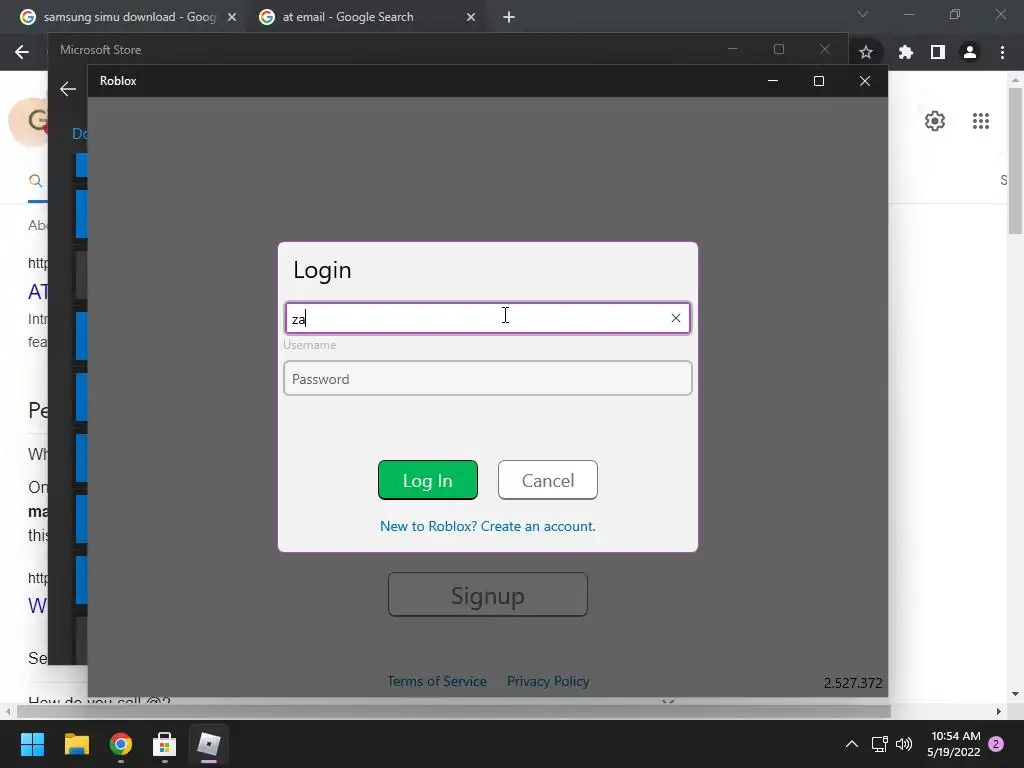The image size is (1024, 768).
Task: Show hidden system tray icons
Action: coord(852,744)
